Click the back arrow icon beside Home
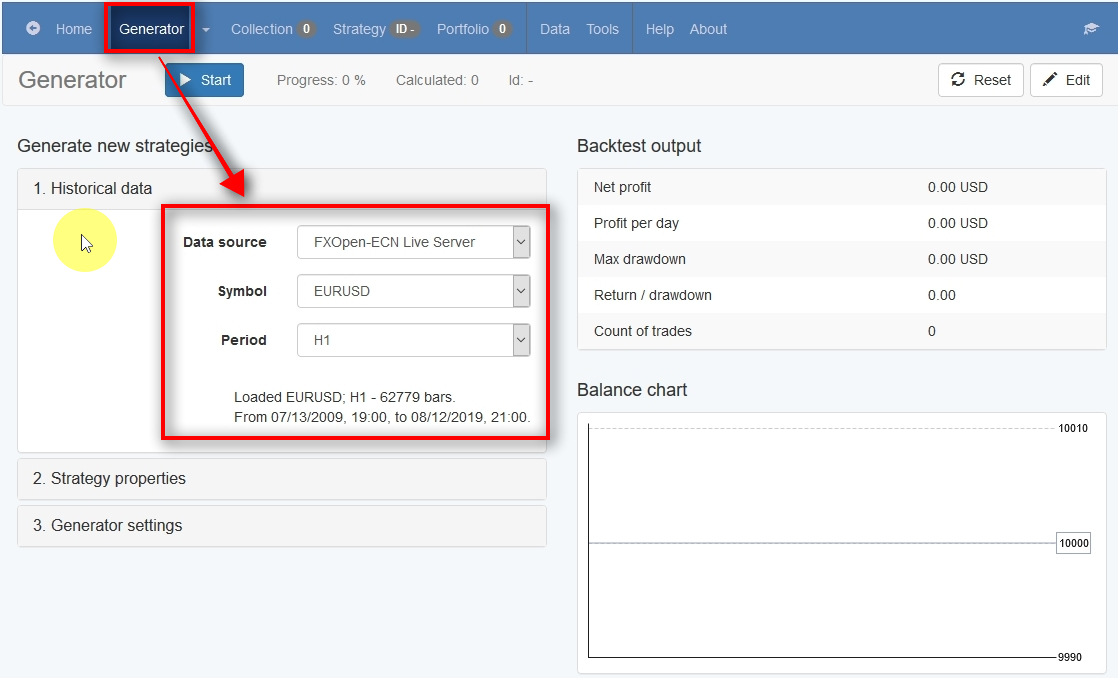The height and width of the screenshot is (678, 1118). (x=33, y=29)
